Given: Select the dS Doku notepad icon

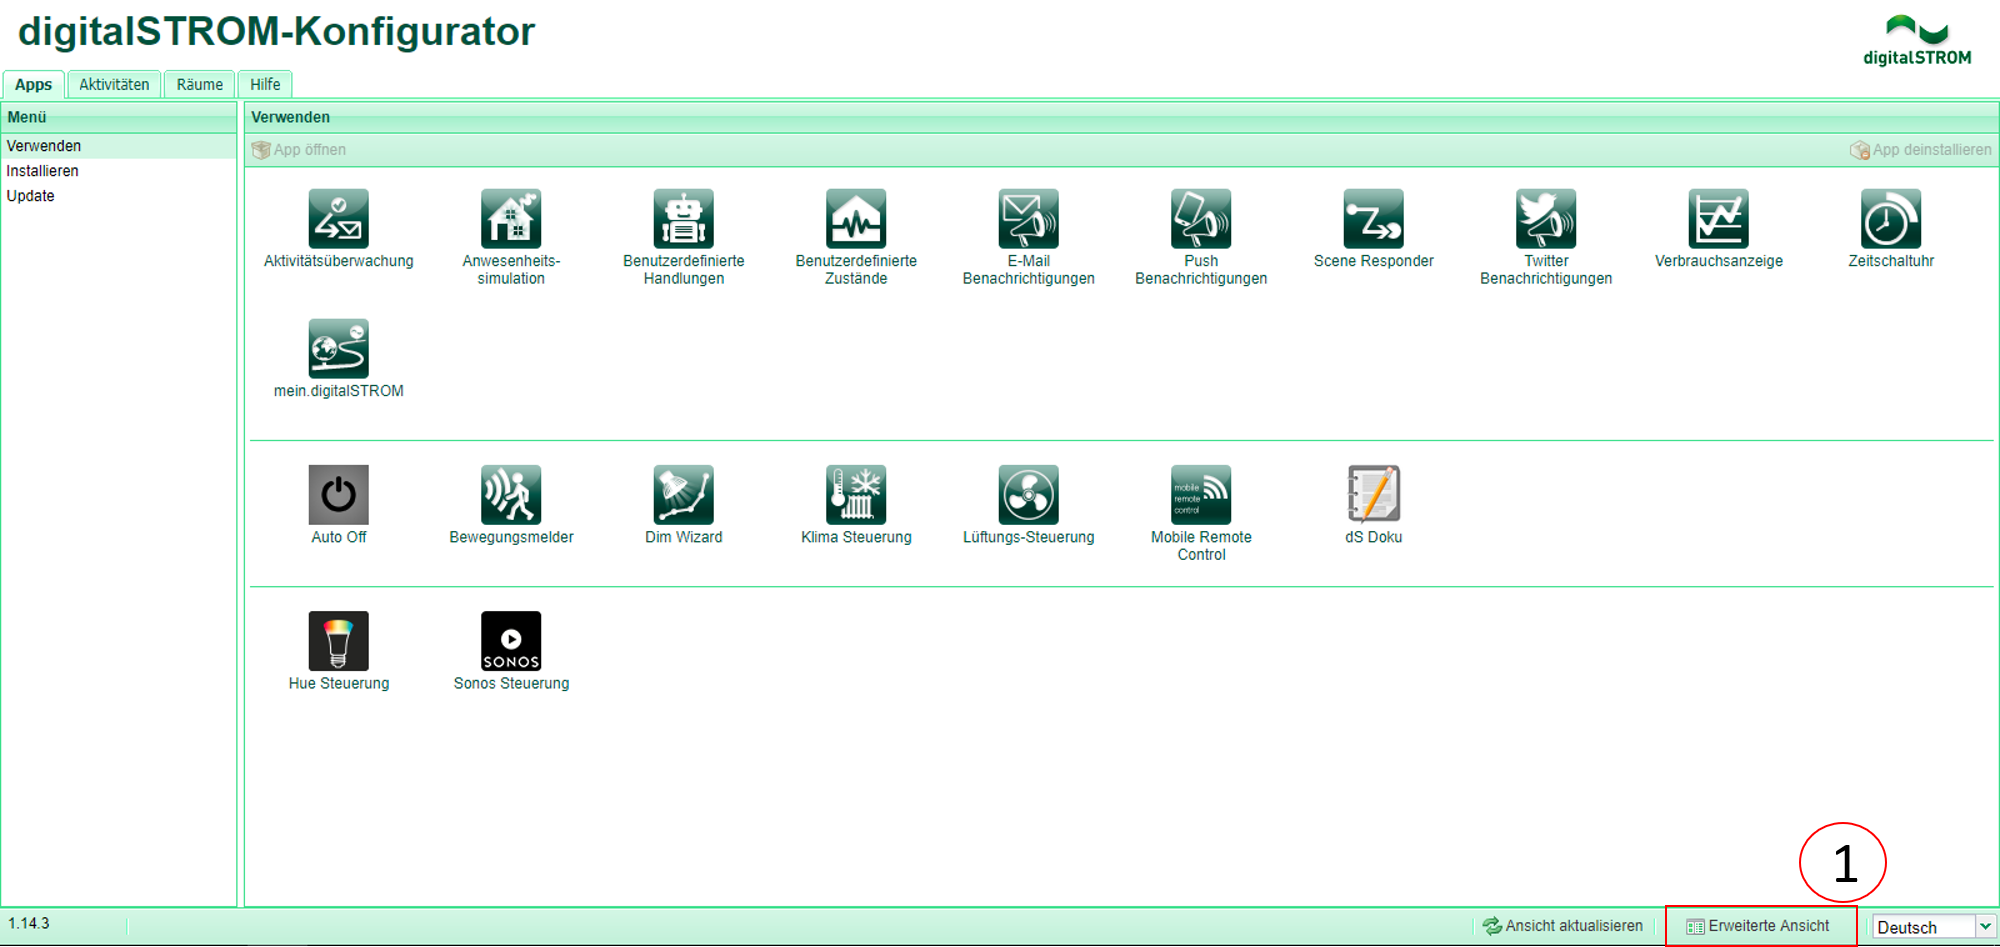Looking at the screenshot, I should [1373, 494].
